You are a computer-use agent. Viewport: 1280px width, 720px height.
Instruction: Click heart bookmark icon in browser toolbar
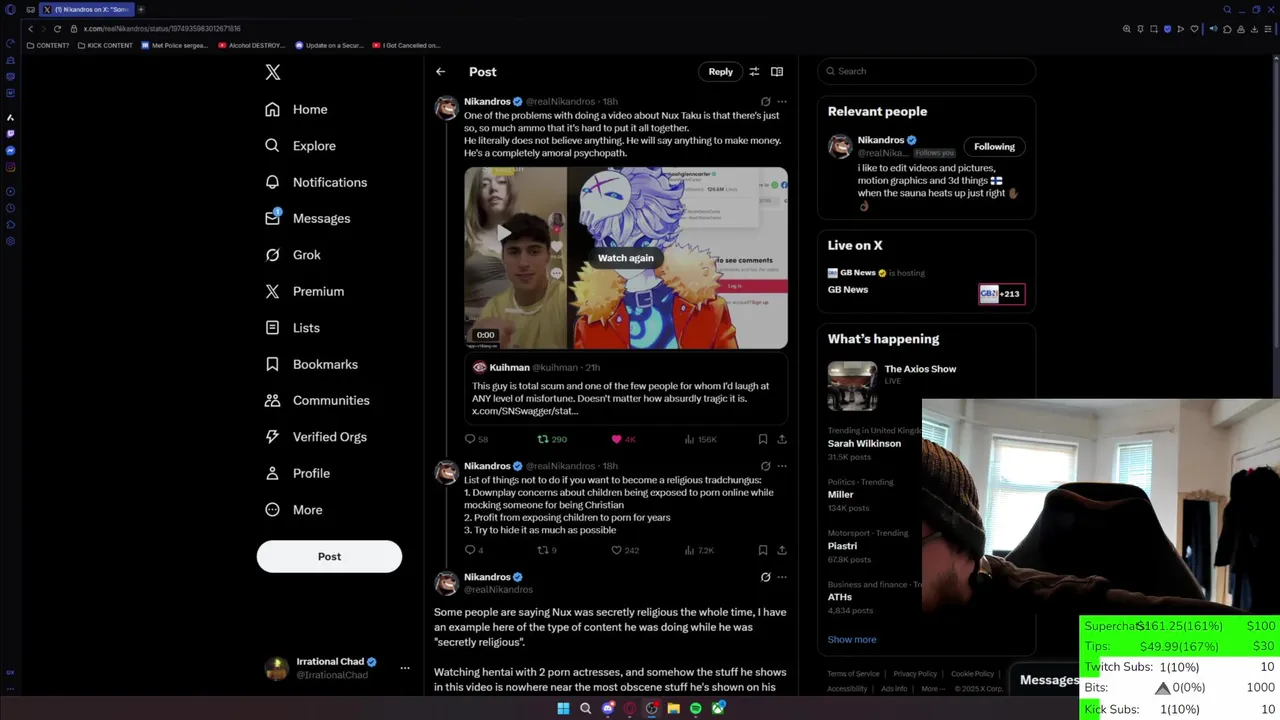1194,29
